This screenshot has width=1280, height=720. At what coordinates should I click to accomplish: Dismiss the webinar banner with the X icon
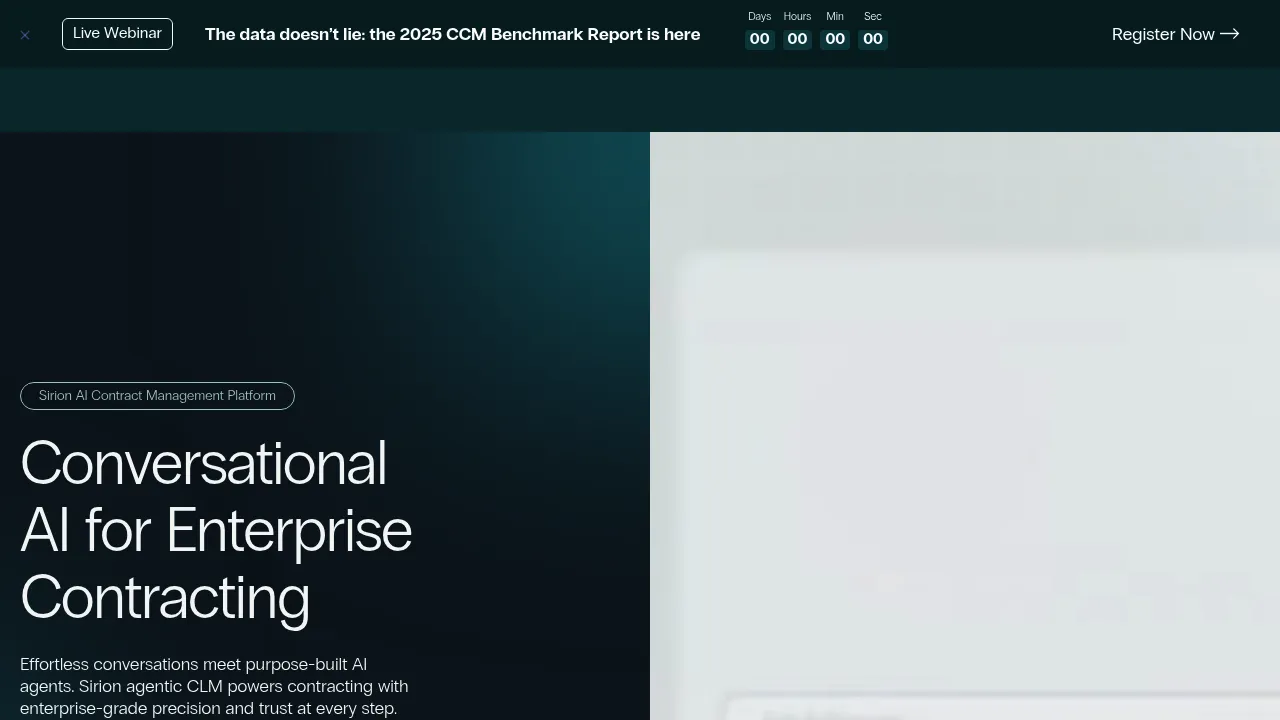pos(25,35)
